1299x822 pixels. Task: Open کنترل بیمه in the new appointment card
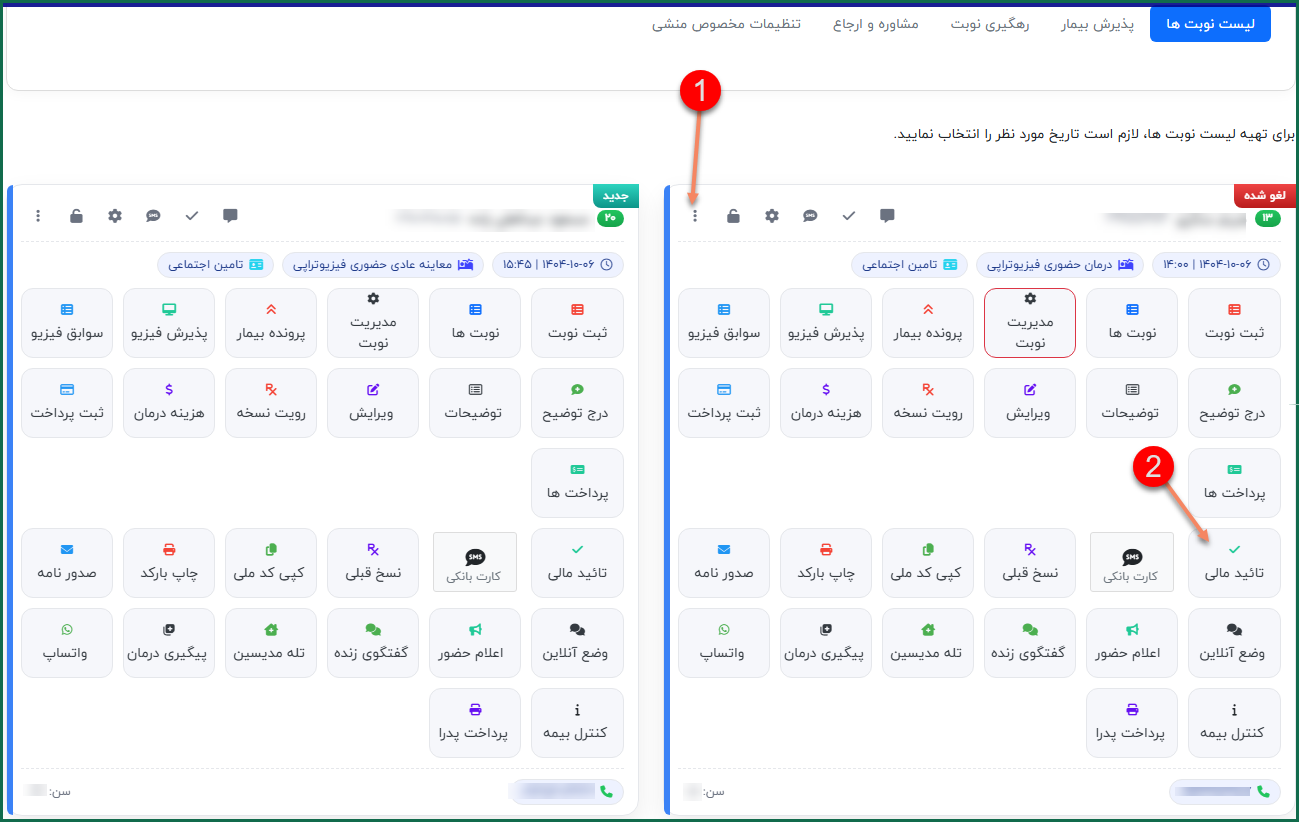(x=576, y=722)
